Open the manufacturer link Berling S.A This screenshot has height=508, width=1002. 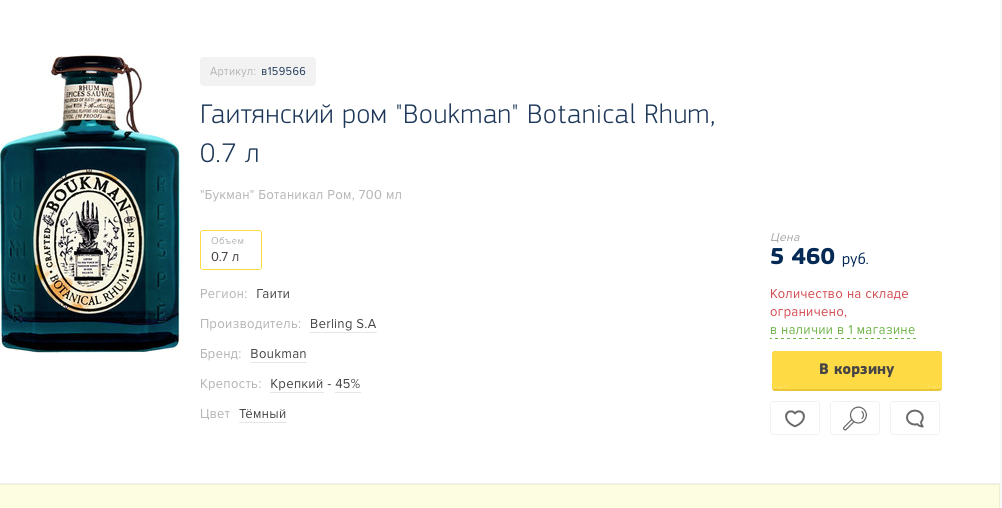click(x=343, y=324)
